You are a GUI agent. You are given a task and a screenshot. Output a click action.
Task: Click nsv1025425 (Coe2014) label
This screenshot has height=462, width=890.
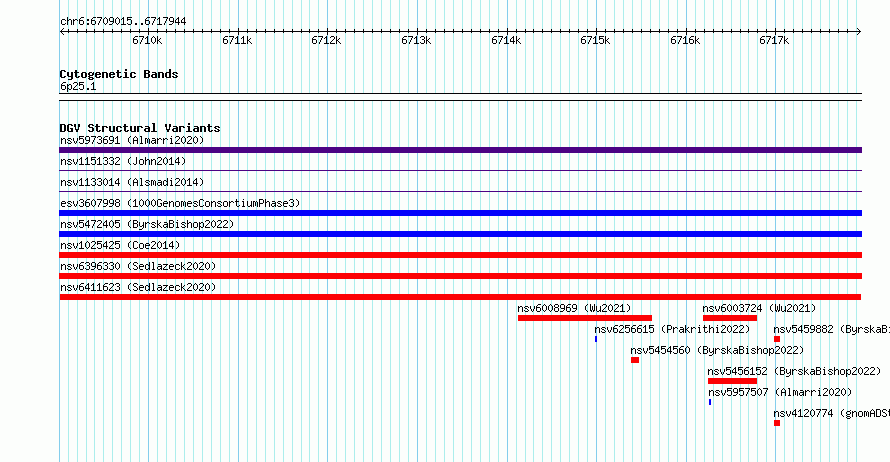click(120, 245)
